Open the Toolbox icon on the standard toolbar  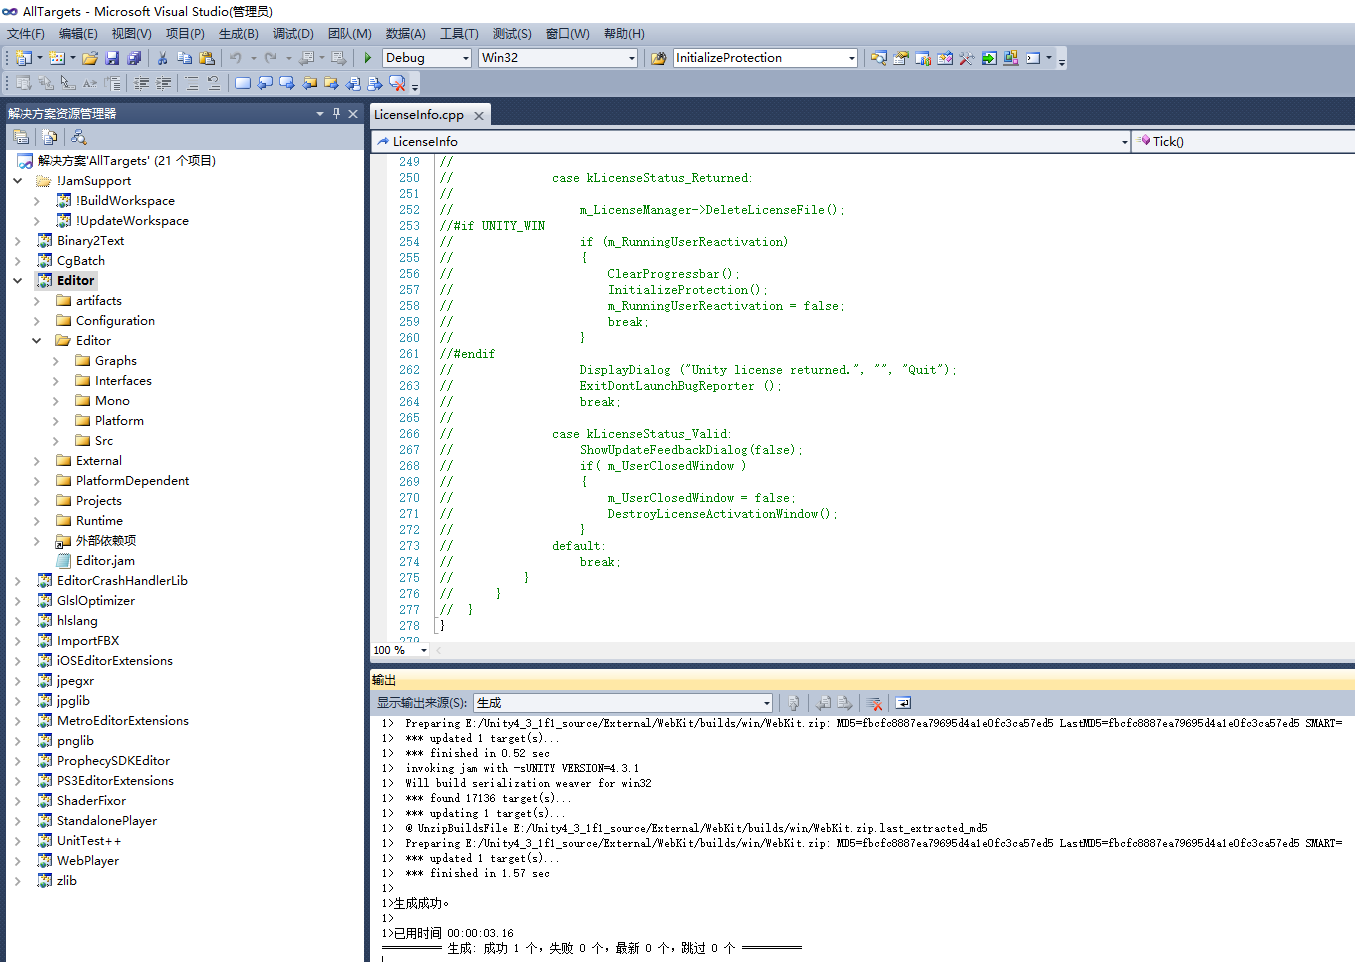coord(966,57)
